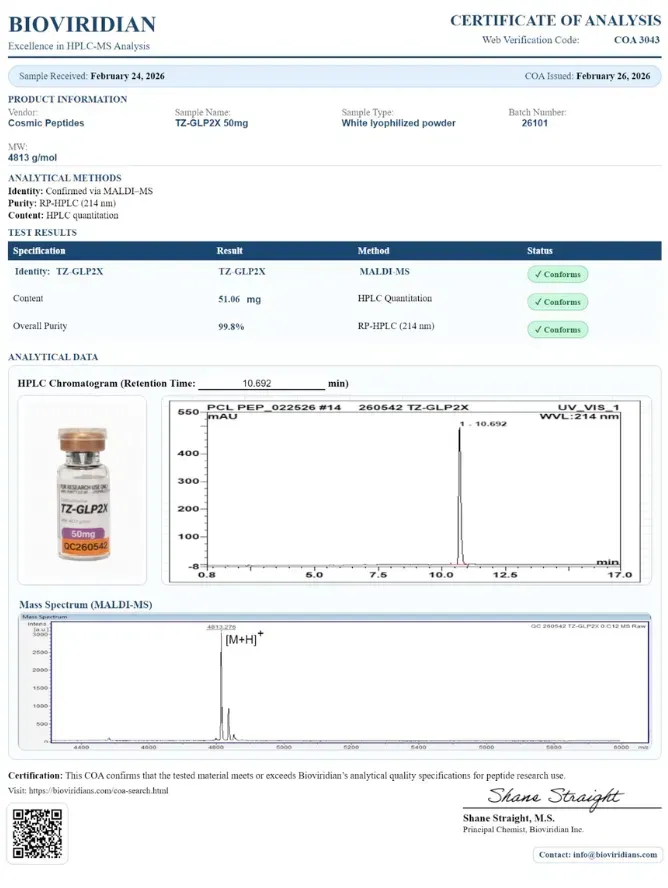Click the TZ-GLP2X vial photo
The image size is (668, 888).
[83, 490]
